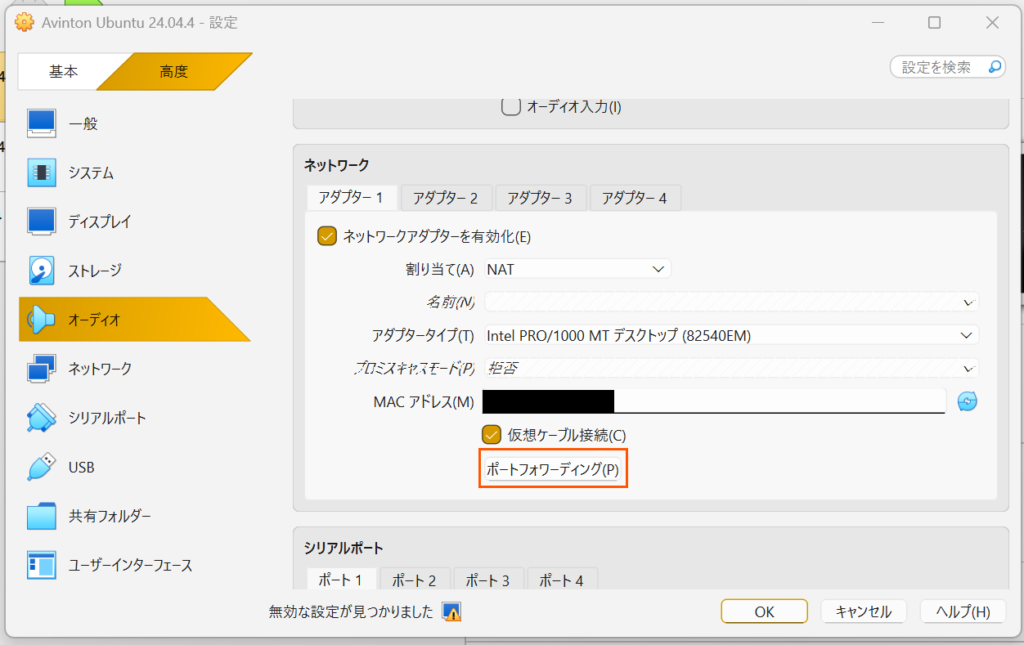Click the シリアルポート section heading
Image resolution: width=1024 pixels, height=645 pixels.
coord(344,548)
